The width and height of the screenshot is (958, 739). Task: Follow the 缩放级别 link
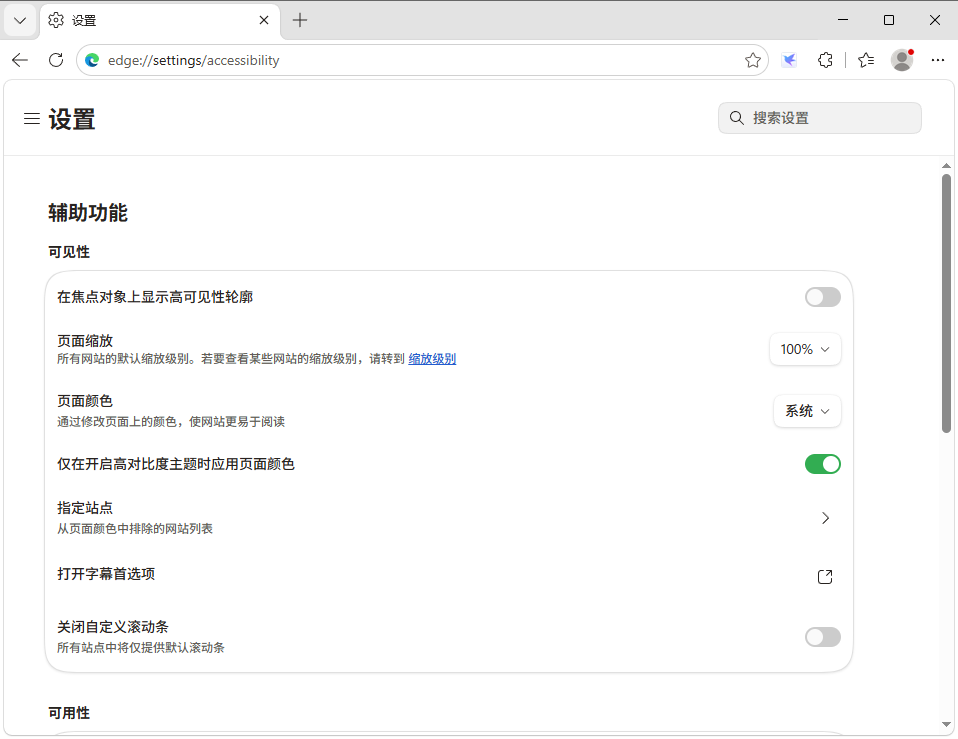[x=432, y=359]
